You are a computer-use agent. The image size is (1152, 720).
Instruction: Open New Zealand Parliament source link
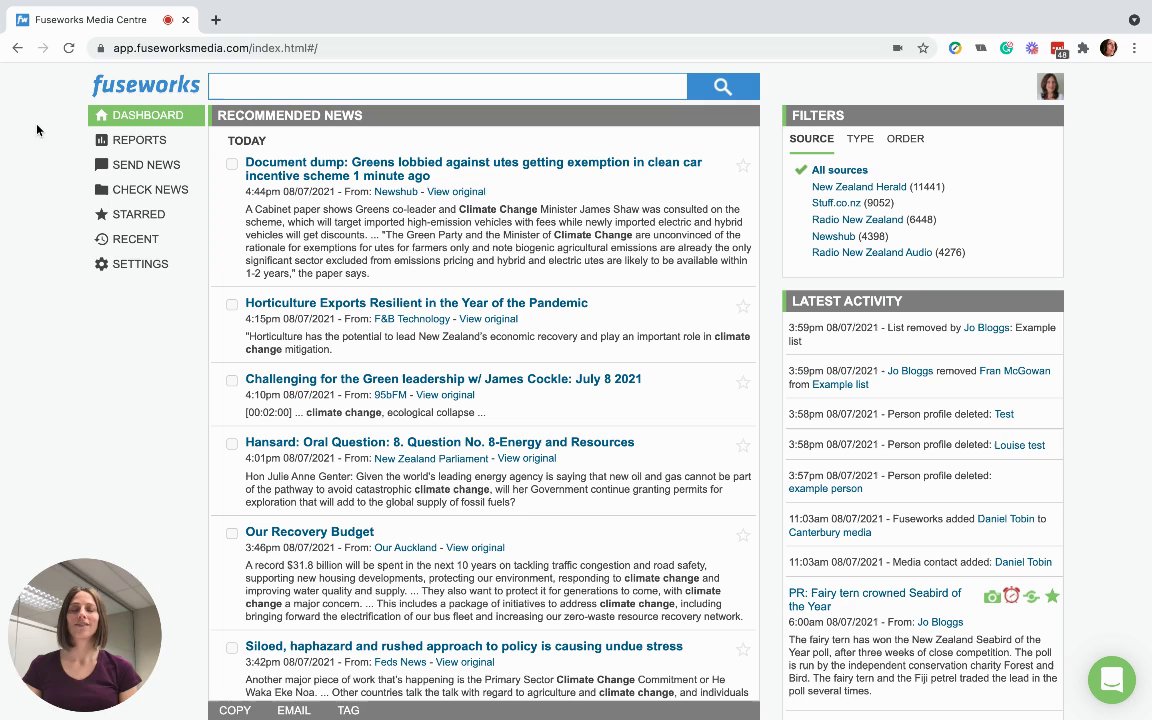tap(431, 458)
